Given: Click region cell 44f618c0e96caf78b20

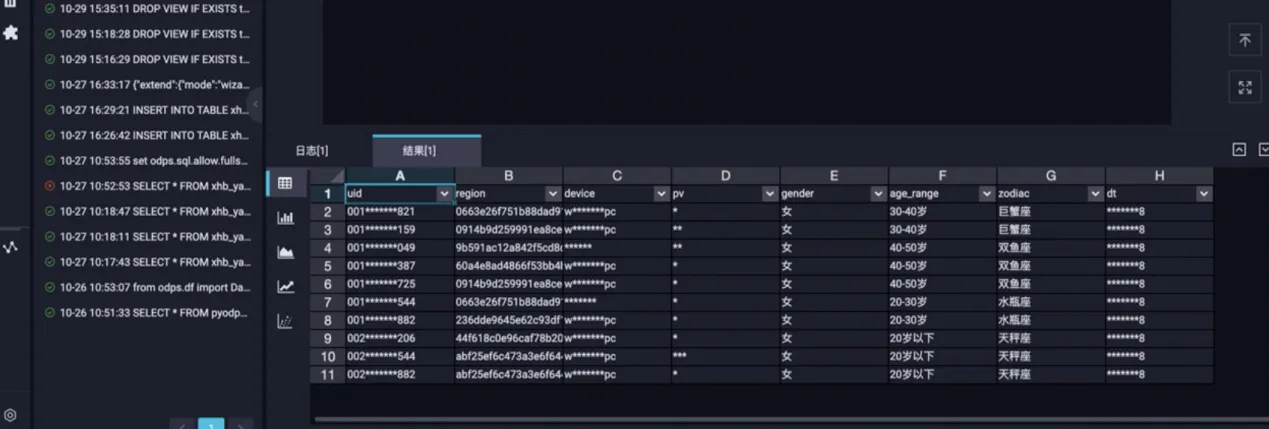Looking at the screenshot, I should pyautogui.click(x=508, y=339).
